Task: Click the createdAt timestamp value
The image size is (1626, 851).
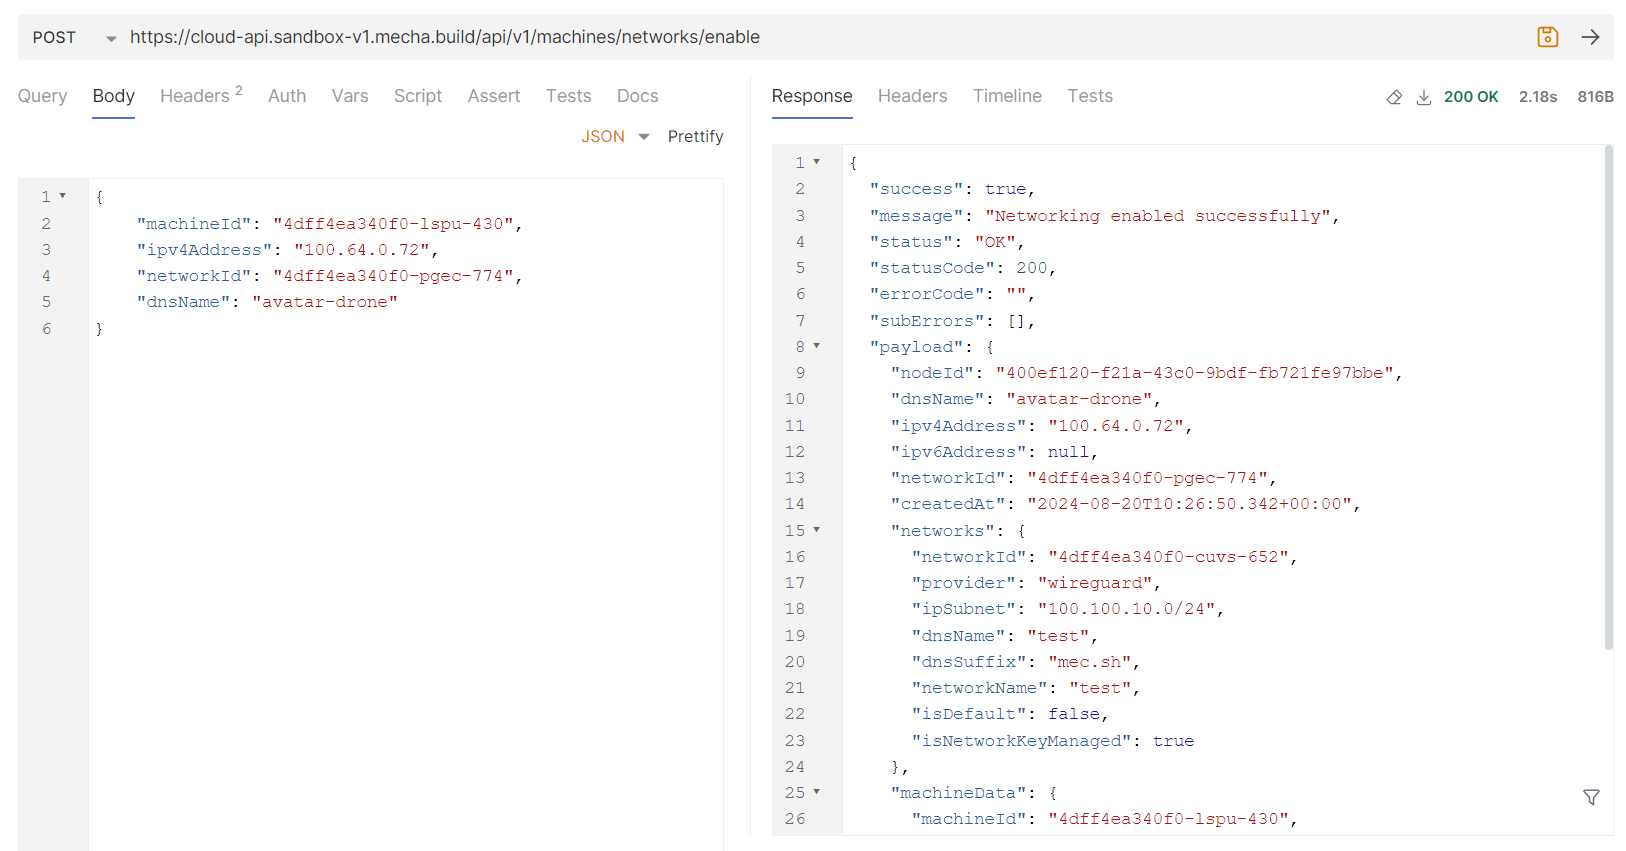Action: [x=1189, y=504]
